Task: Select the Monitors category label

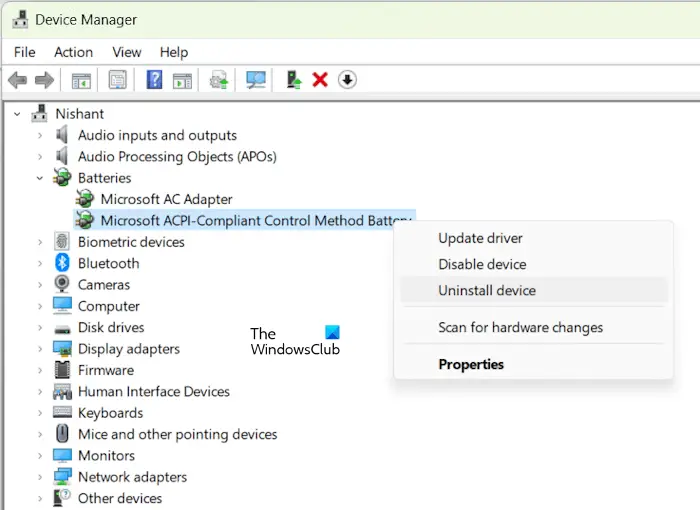Action: click(x=106, y=456)
